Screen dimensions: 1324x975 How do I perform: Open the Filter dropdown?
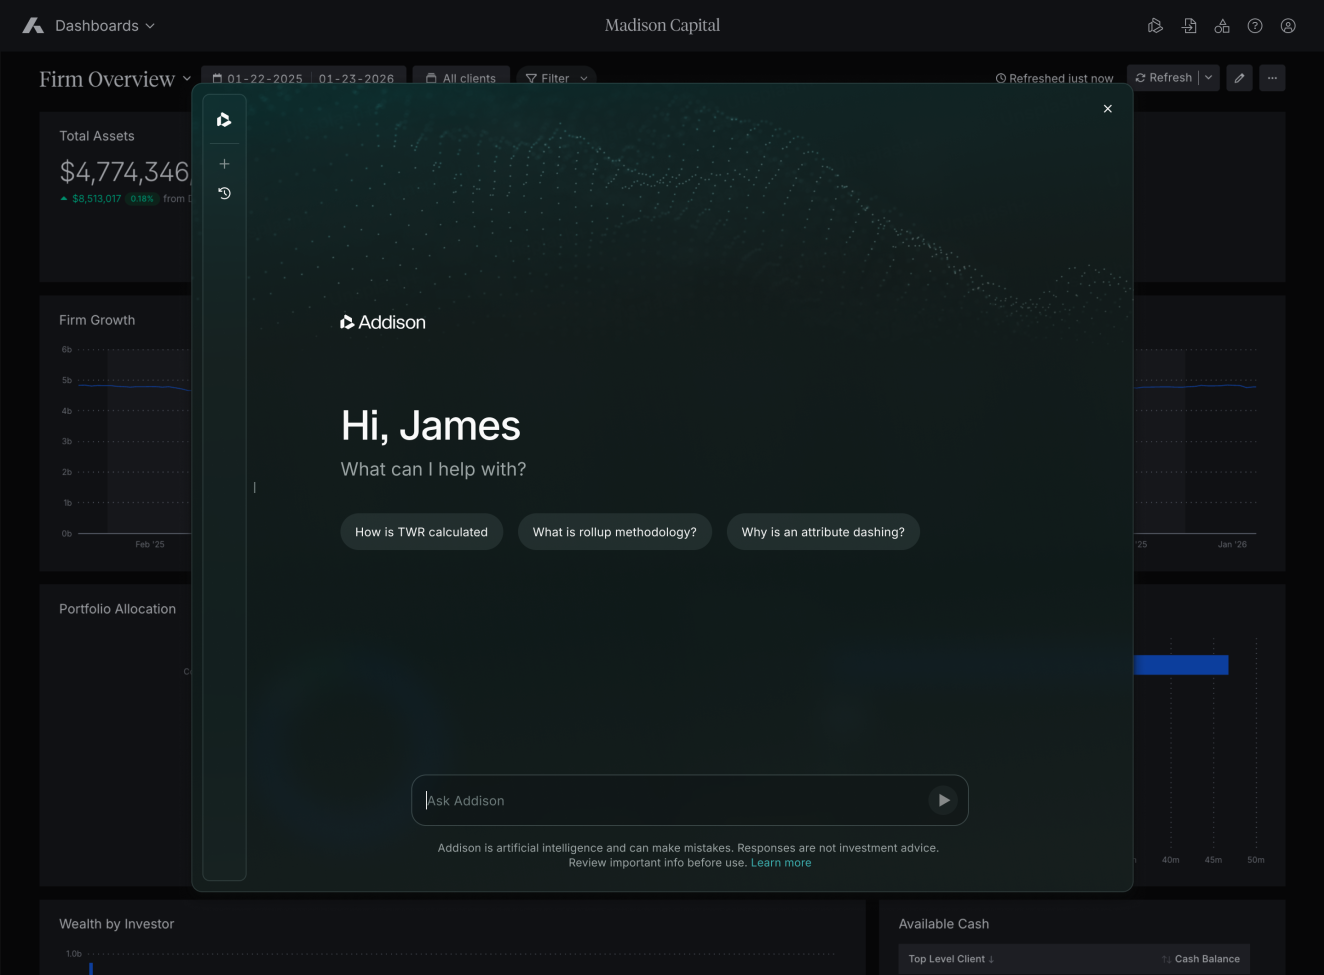tap(556, 78)
